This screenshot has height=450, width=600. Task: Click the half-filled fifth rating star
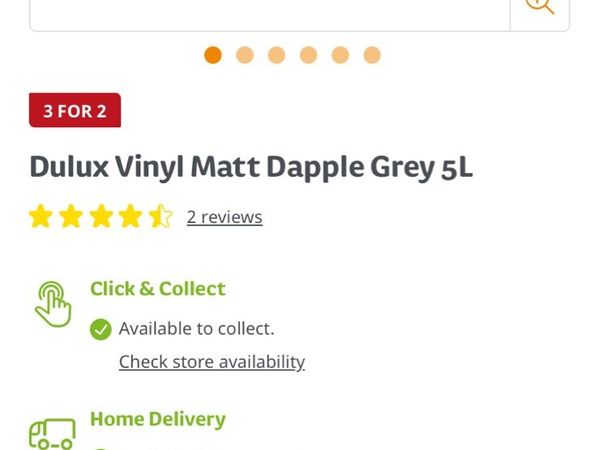pyautogui.click(x=161, y=217)
